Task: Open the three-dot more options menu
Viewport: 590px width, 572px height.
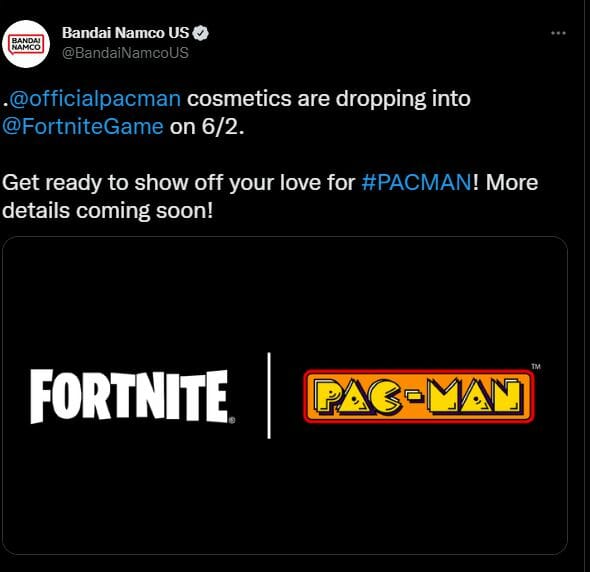Action: coord(558,33)
